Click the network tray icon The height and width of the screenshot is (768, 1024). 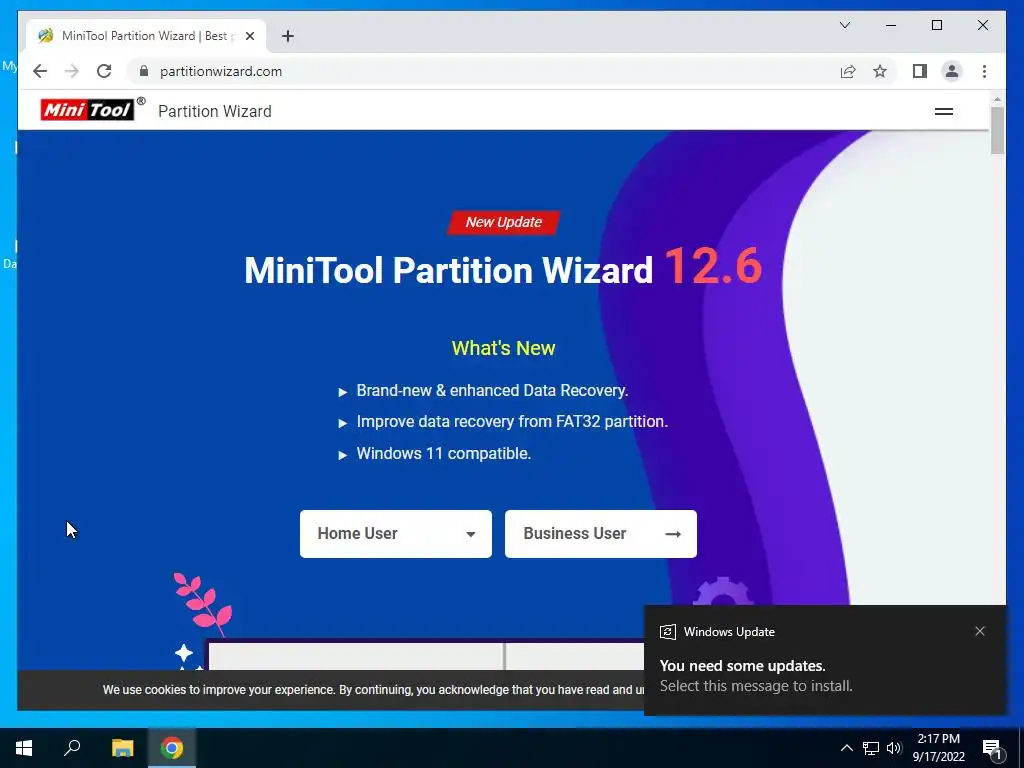point(871,748)
